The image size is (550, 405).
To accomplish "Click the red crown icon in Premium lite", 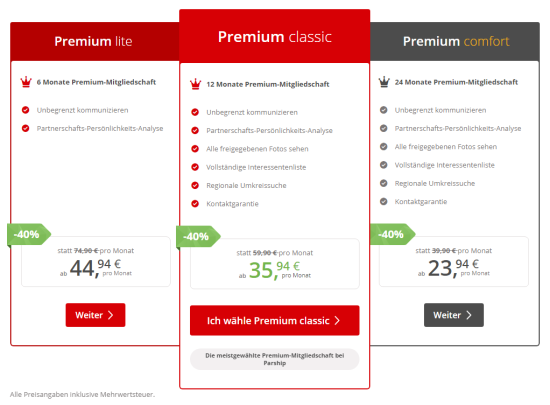I will click(x=26, y=82).
